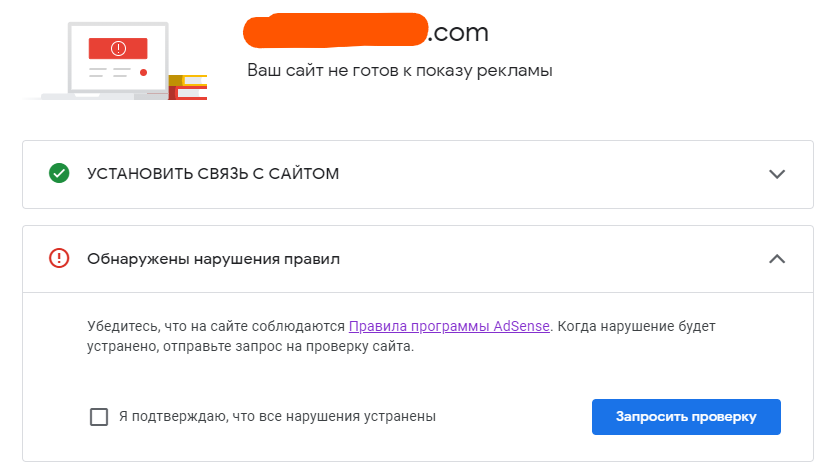Click the small red dot on laptop screen

point(143,72)
